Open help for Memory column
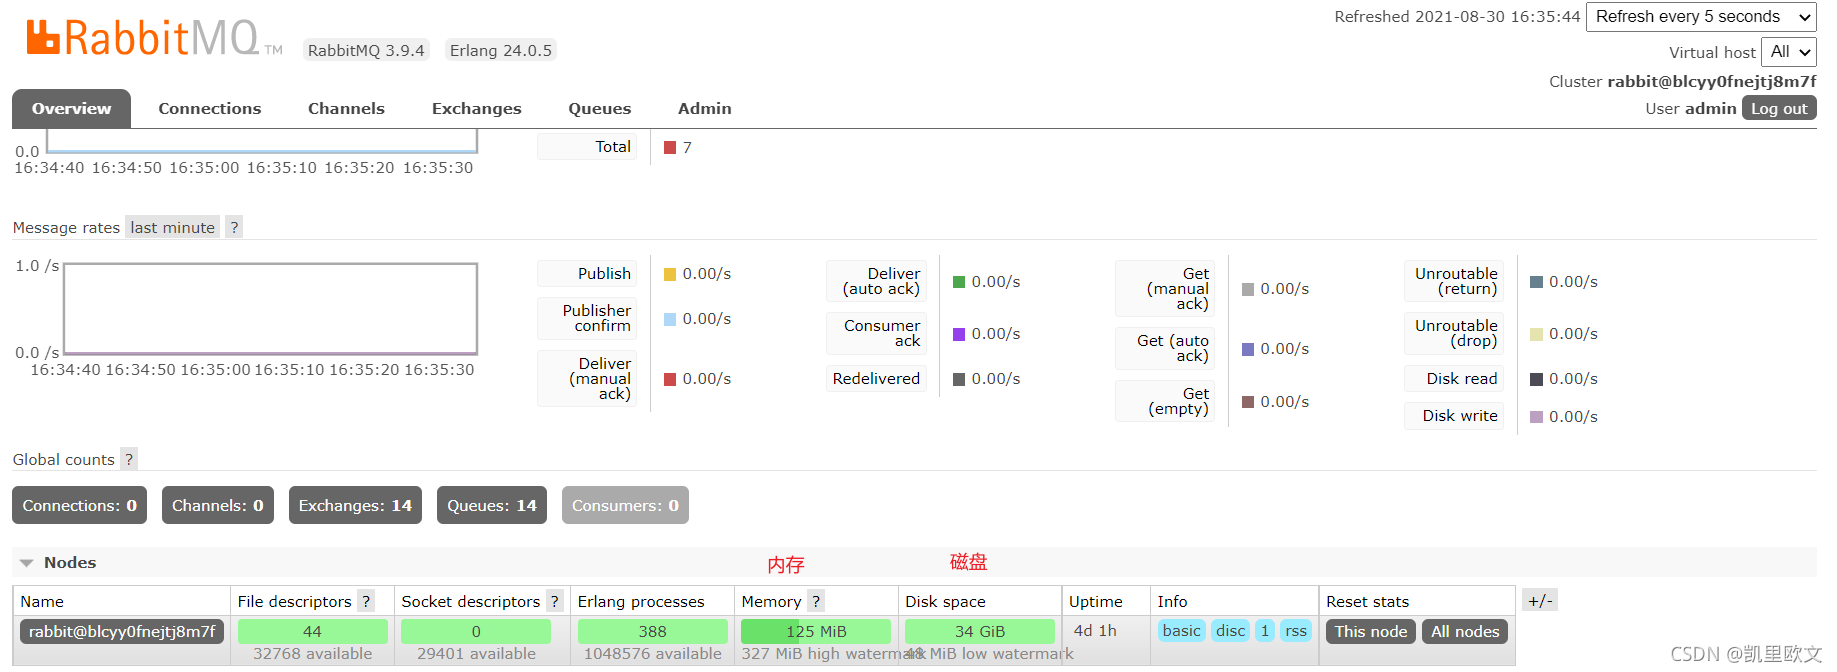 [816, 601]
